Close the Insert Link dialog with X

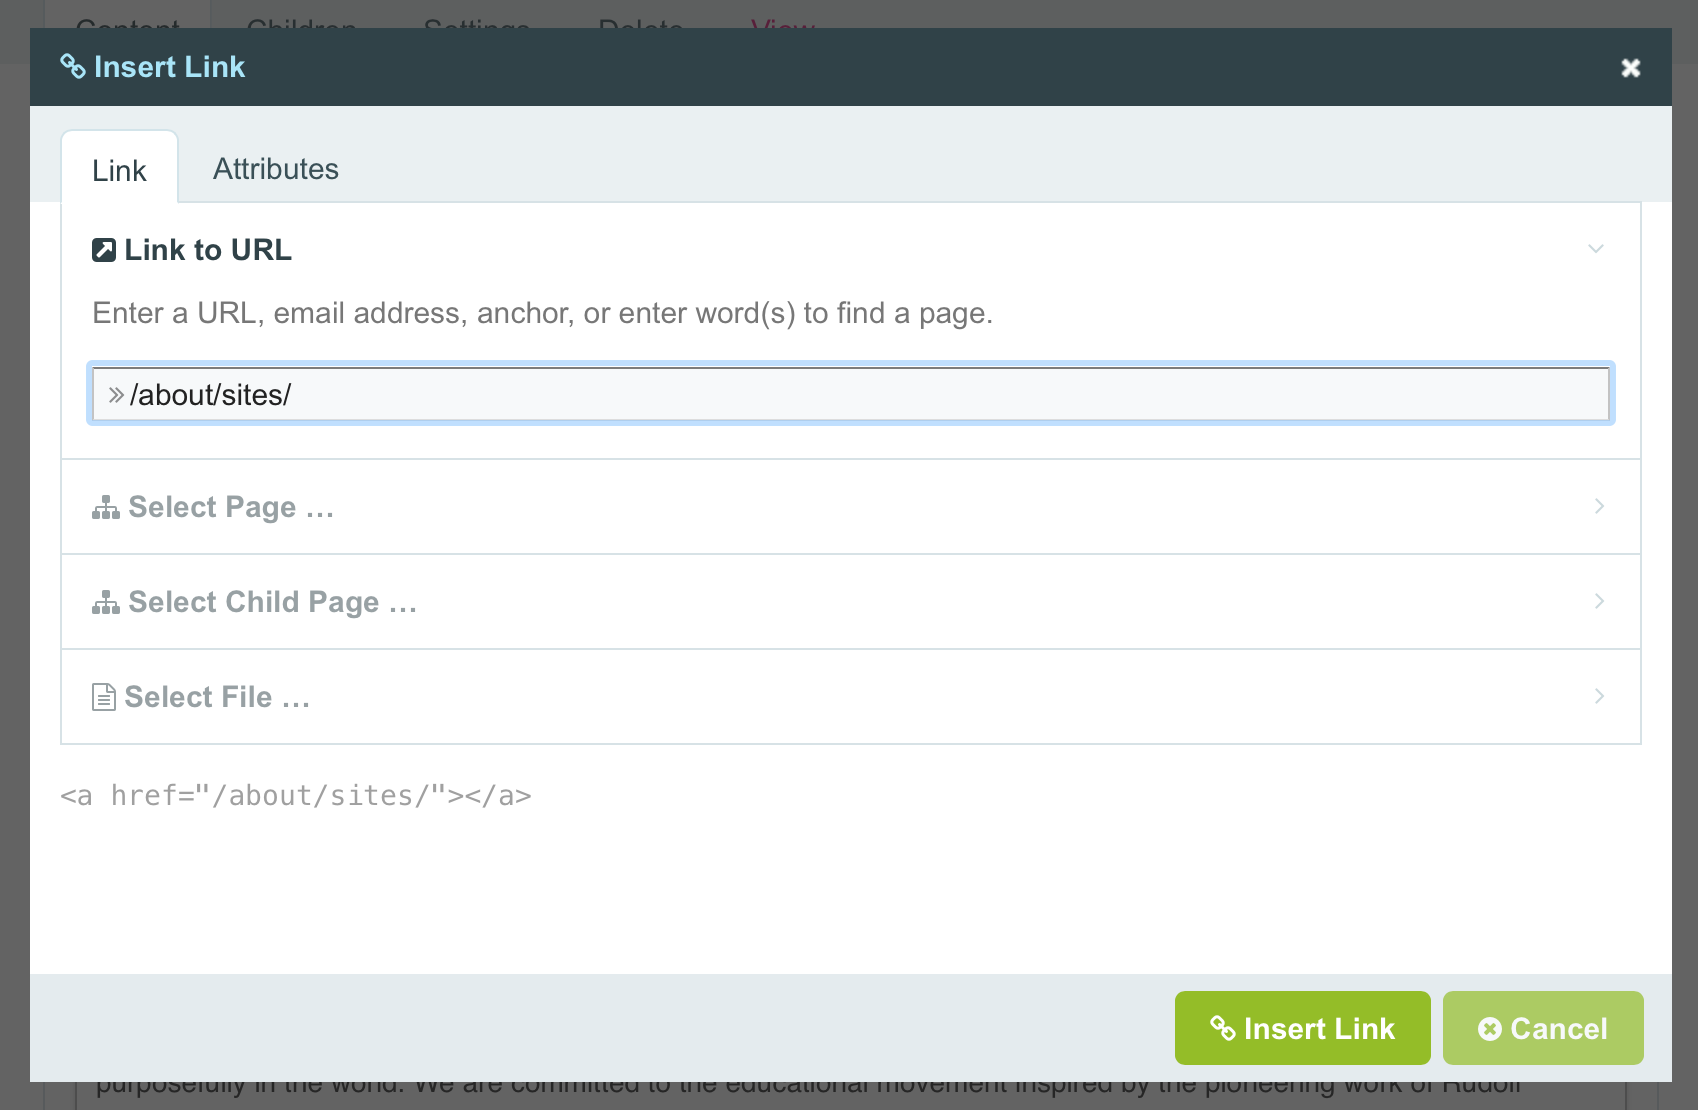[x=1630, y=67]
